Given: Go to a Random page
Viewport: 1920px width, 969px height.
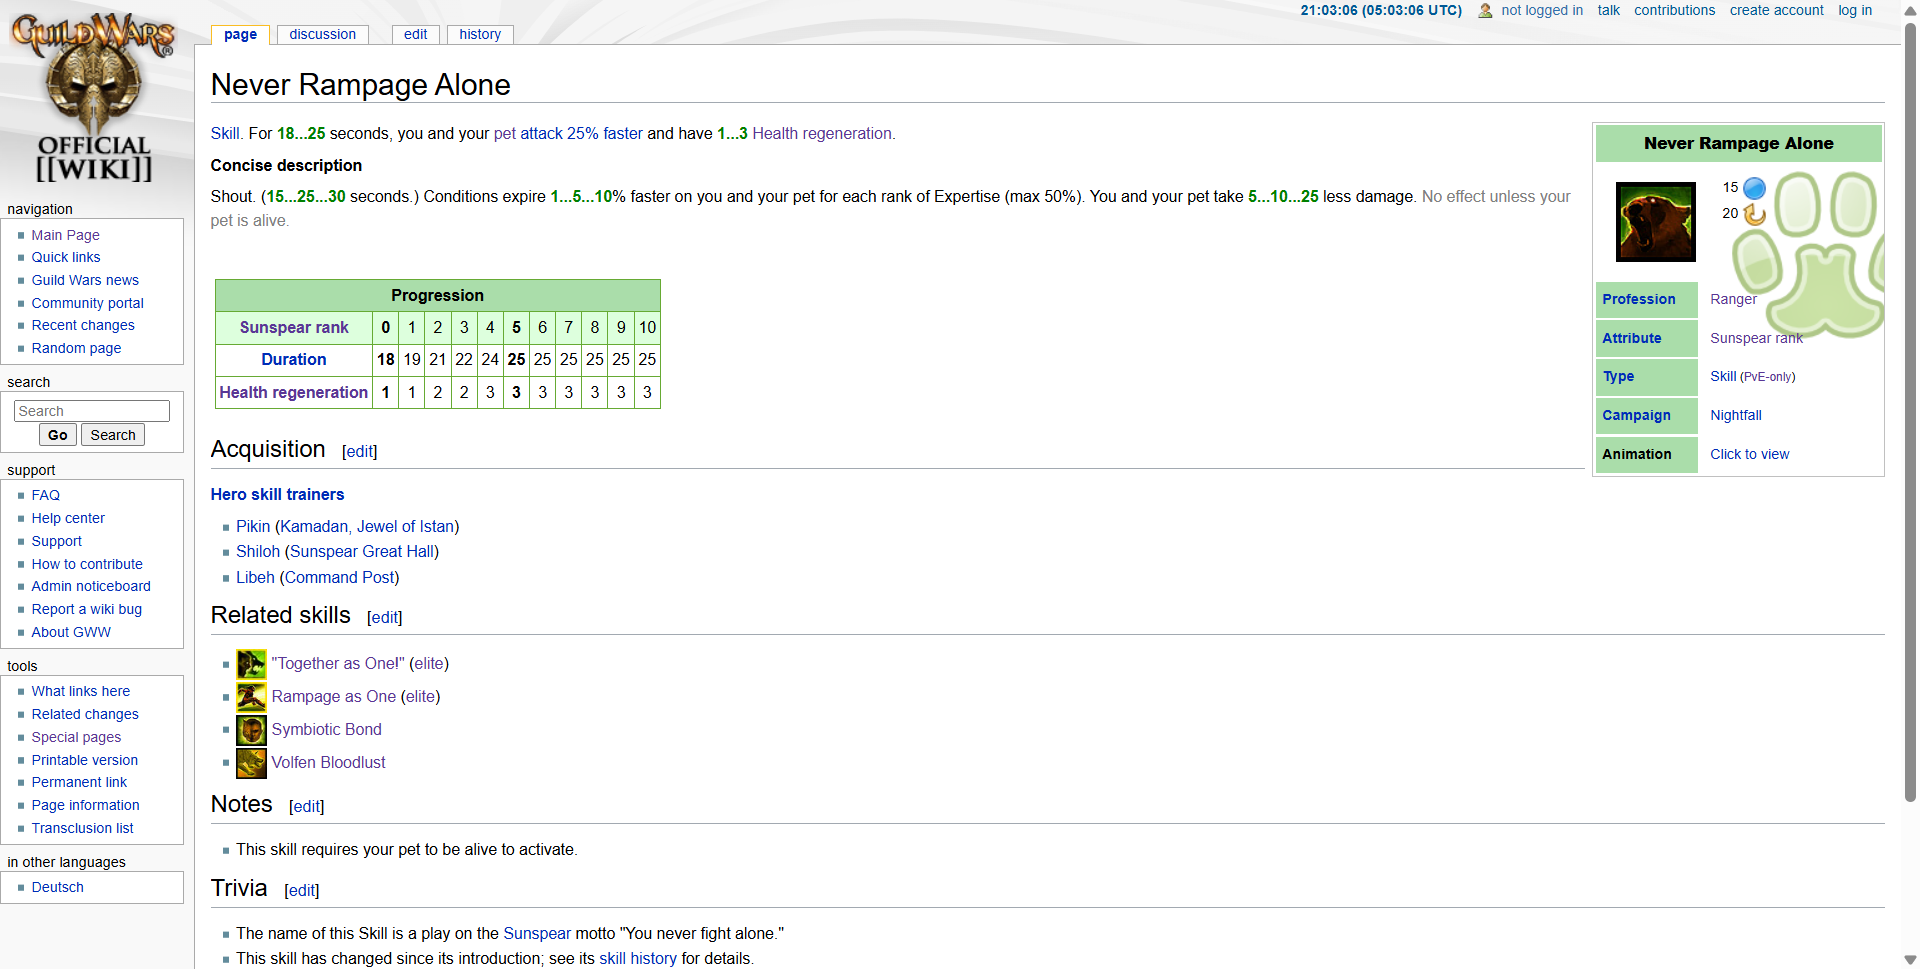Looking at the screenshot, I should (x=76, y=348).
